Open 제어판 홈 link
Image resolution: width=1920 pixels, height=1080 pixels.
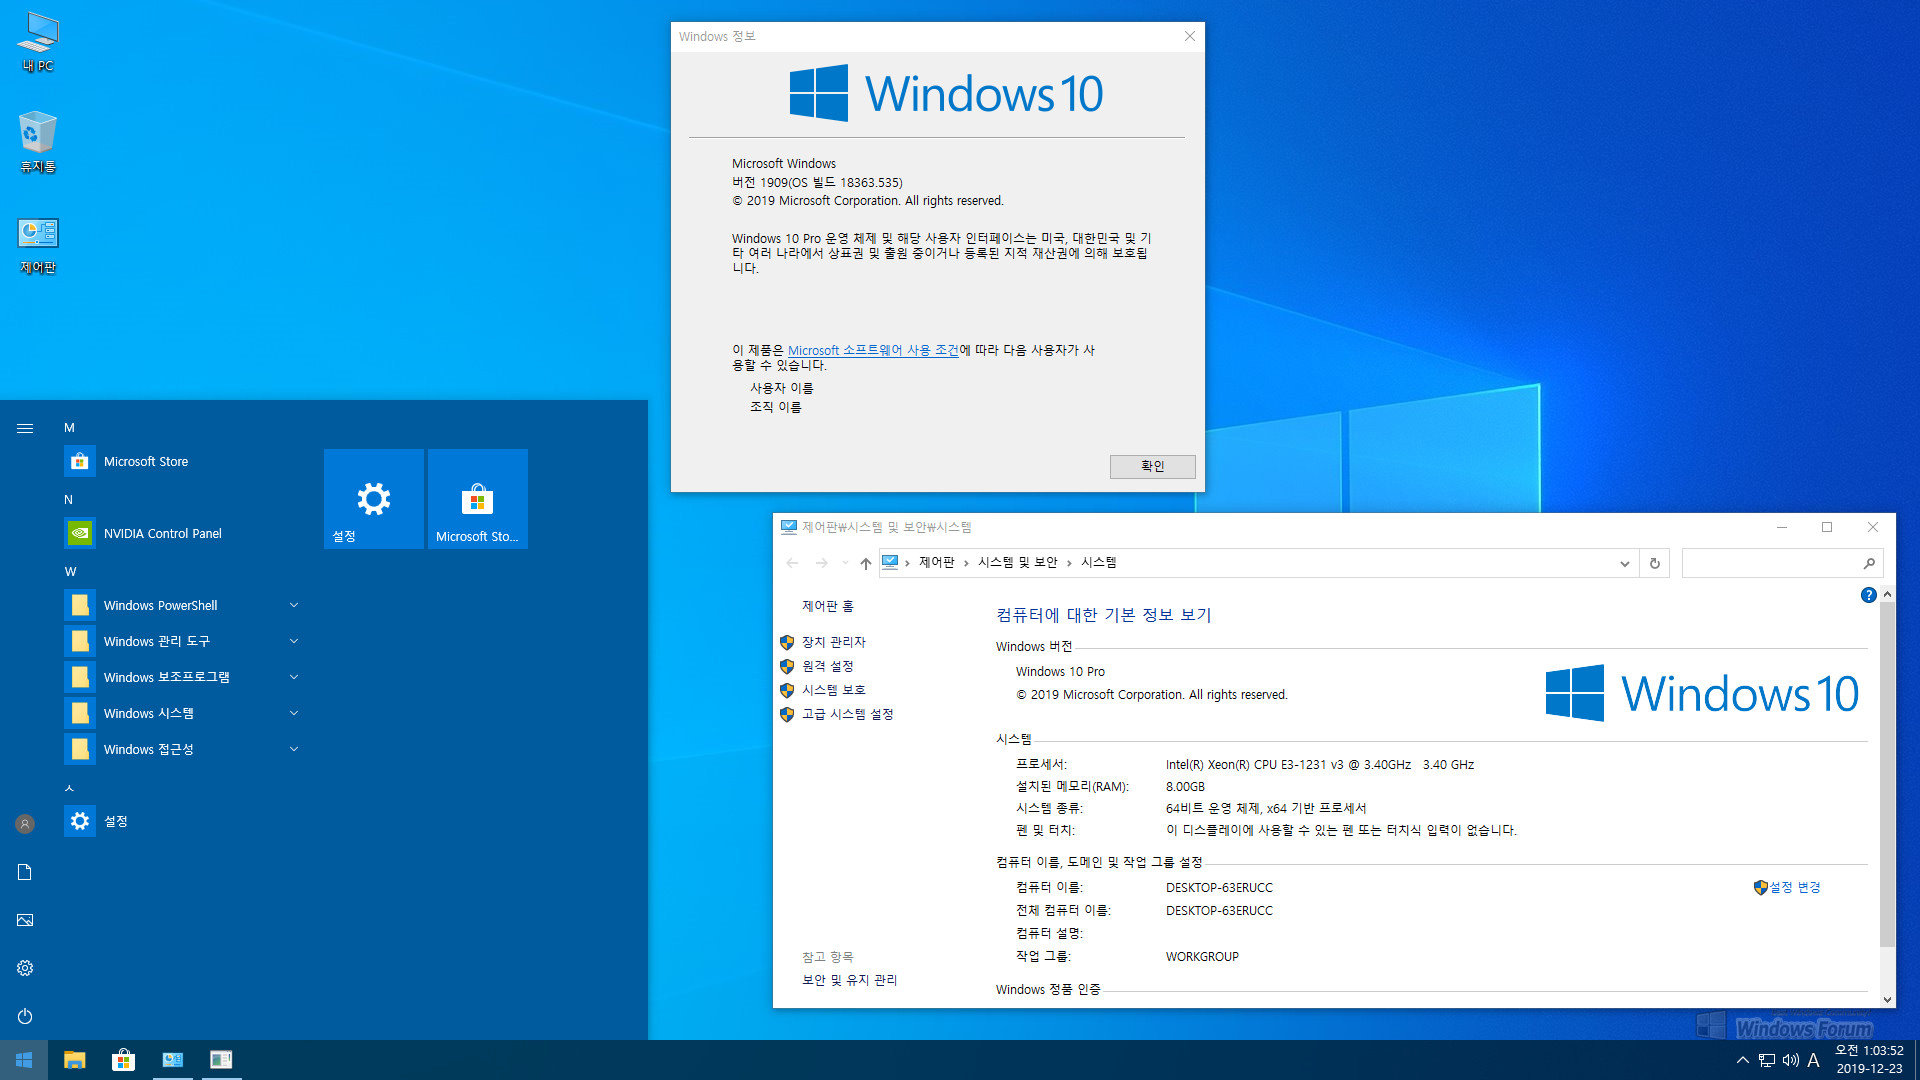coord(828,606)
